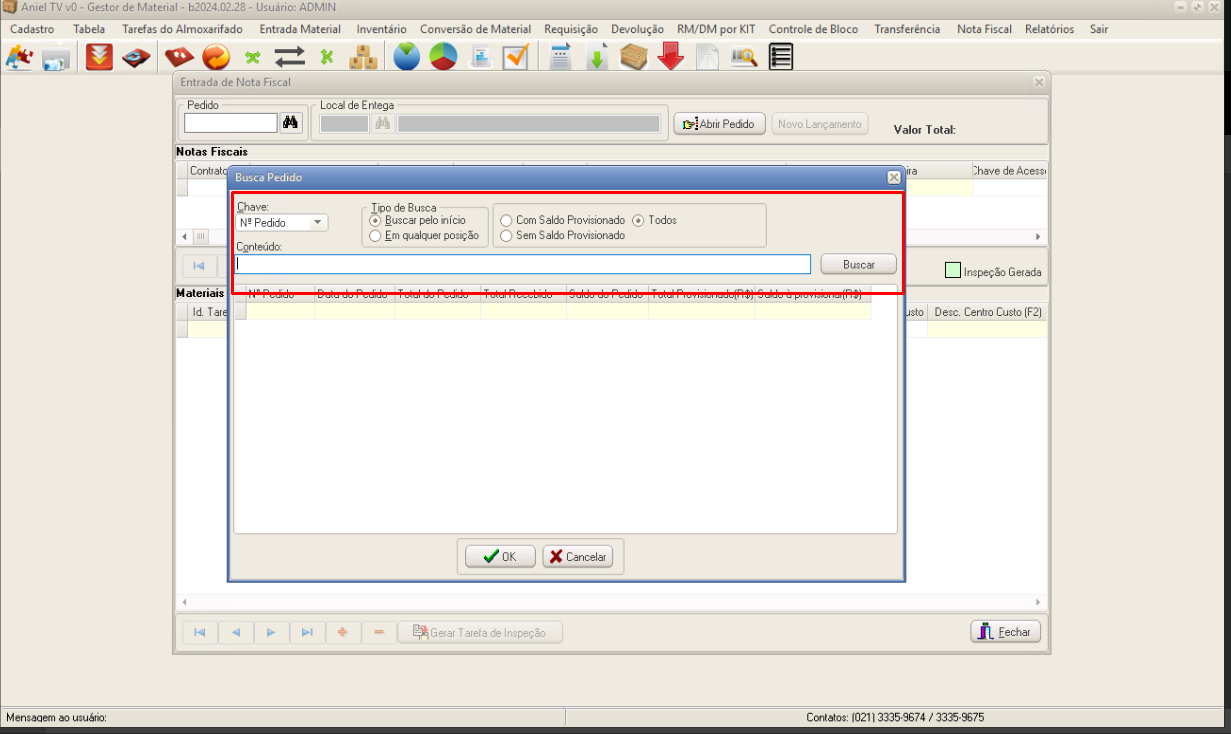Open the Inventário menu

pos(381,29)
